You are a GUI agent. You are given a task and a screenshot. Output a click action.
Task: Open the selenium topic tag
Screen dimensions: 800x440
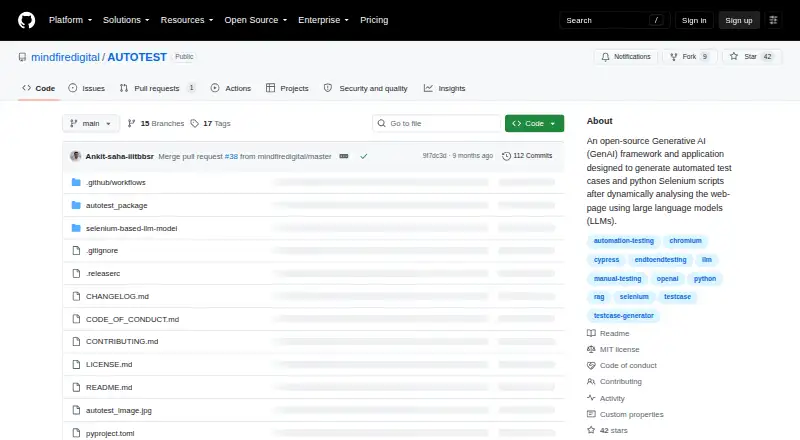click(x=634, y=297)
